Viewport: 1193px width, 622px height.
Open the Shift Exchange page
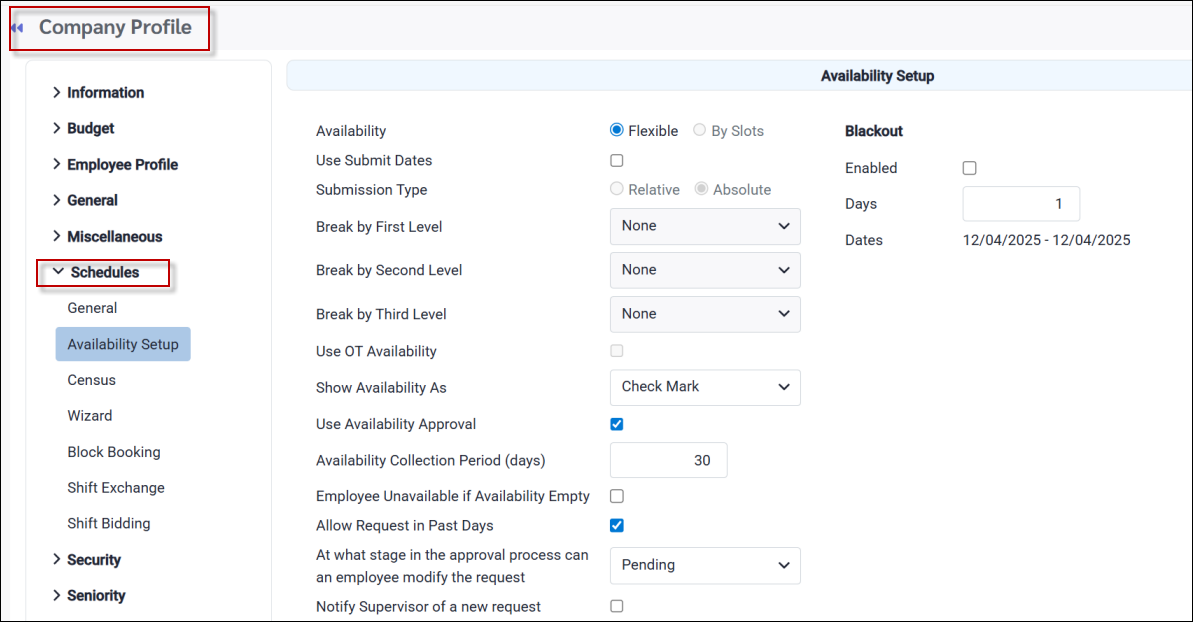click(x=115, y=488)
